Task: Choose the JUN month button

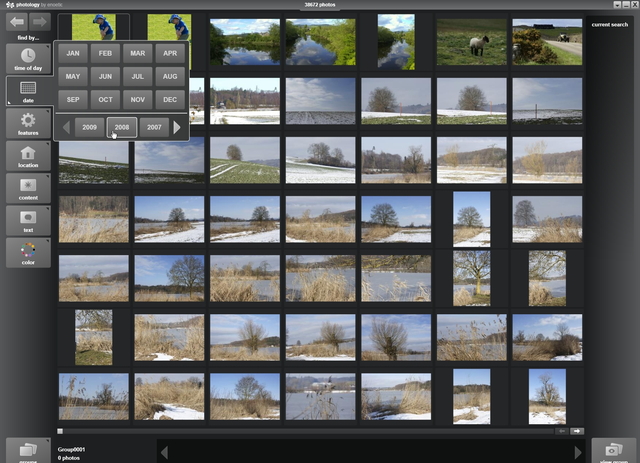Action: point(105,76)
